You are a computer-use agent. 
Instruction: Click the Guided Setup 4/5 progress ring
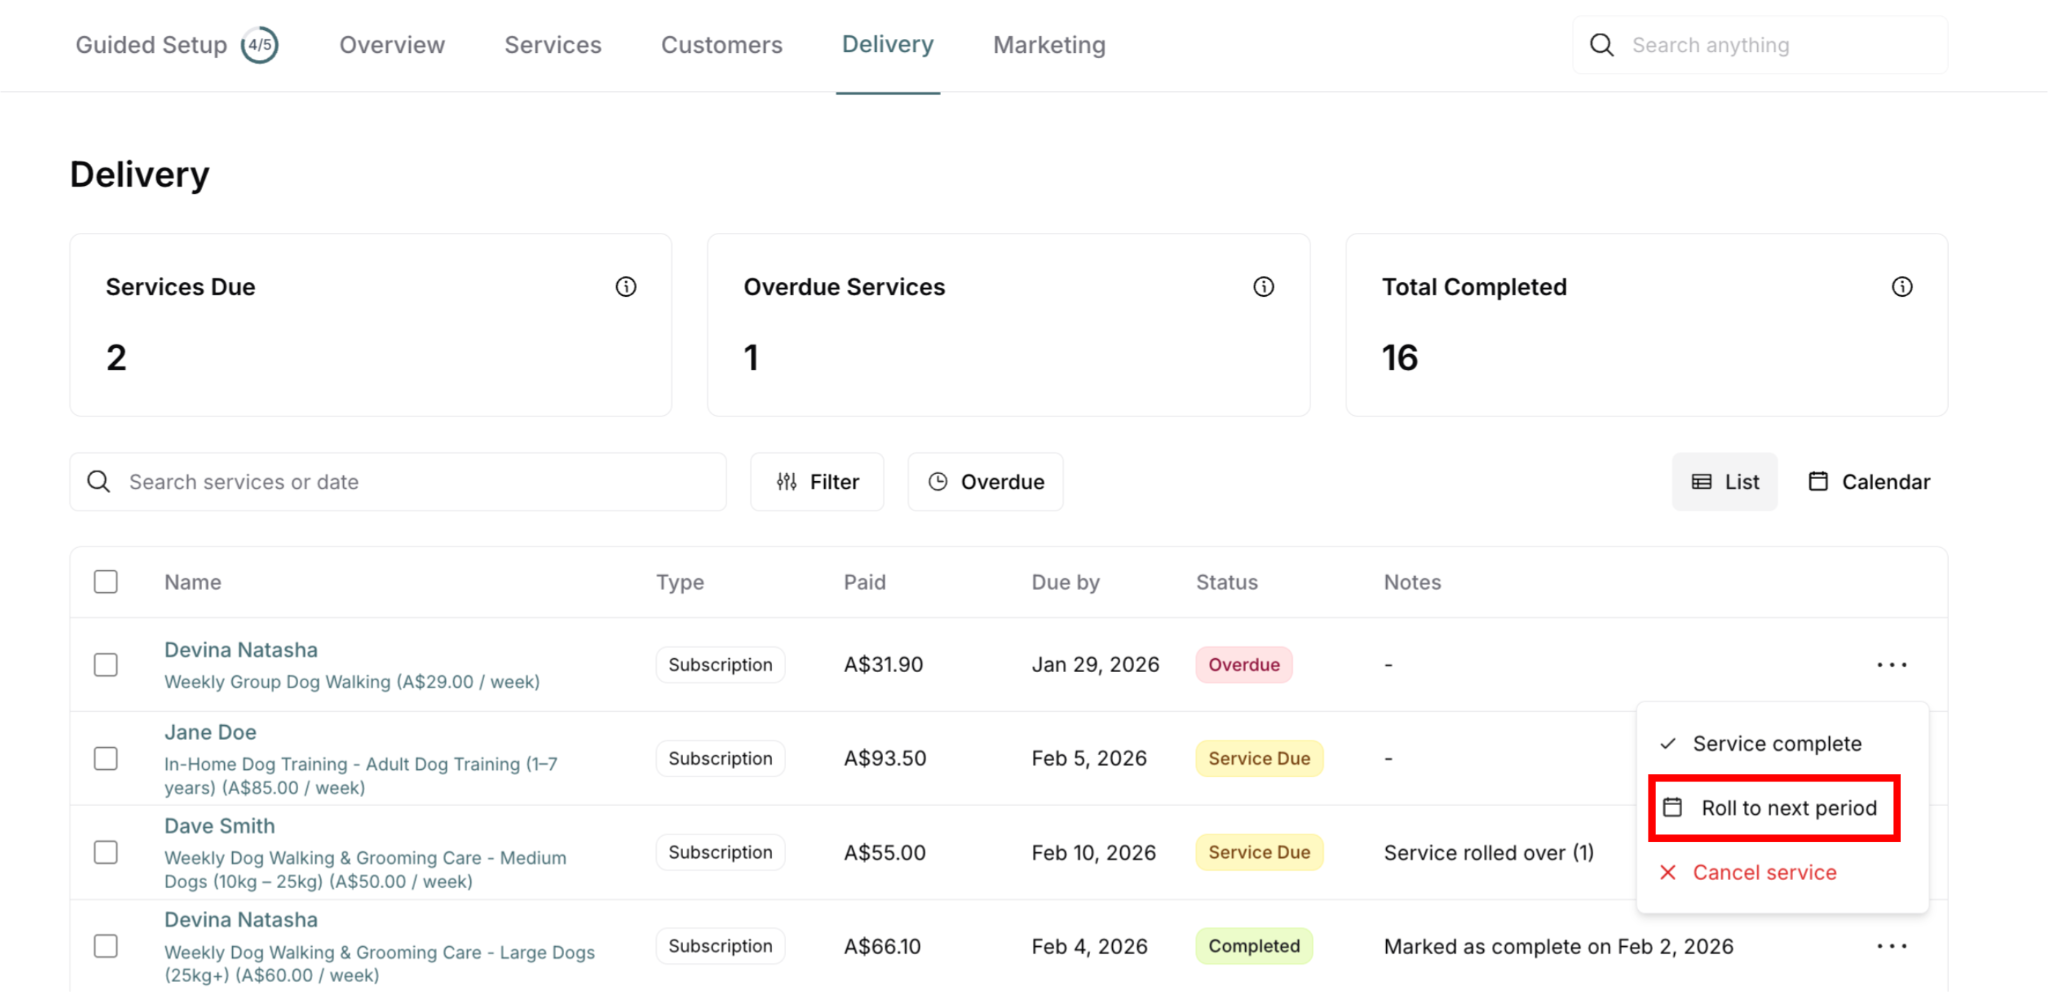tap(260, 45)
